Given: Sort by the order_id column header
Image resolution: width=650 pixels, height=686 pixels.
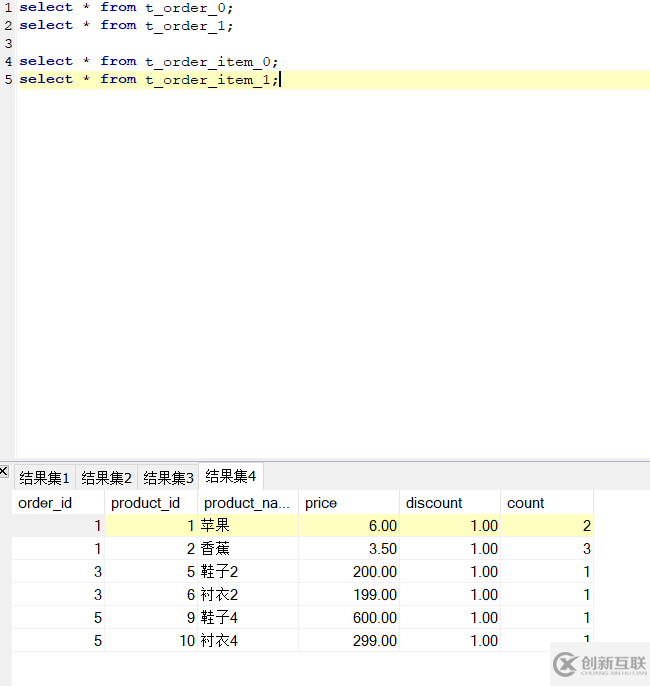Looking at the screenshot, I should pos(58,503).
